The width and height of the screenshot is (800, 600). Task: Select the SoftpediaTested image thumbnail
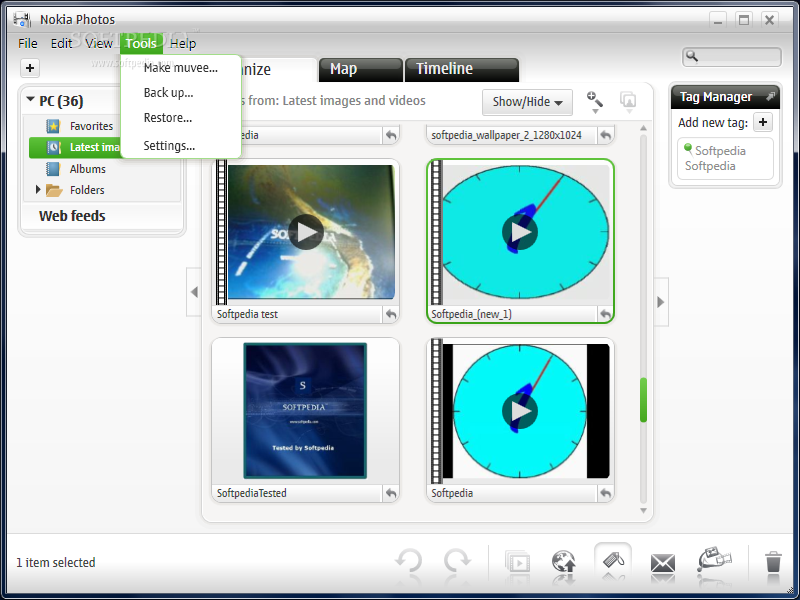point(305,411)
